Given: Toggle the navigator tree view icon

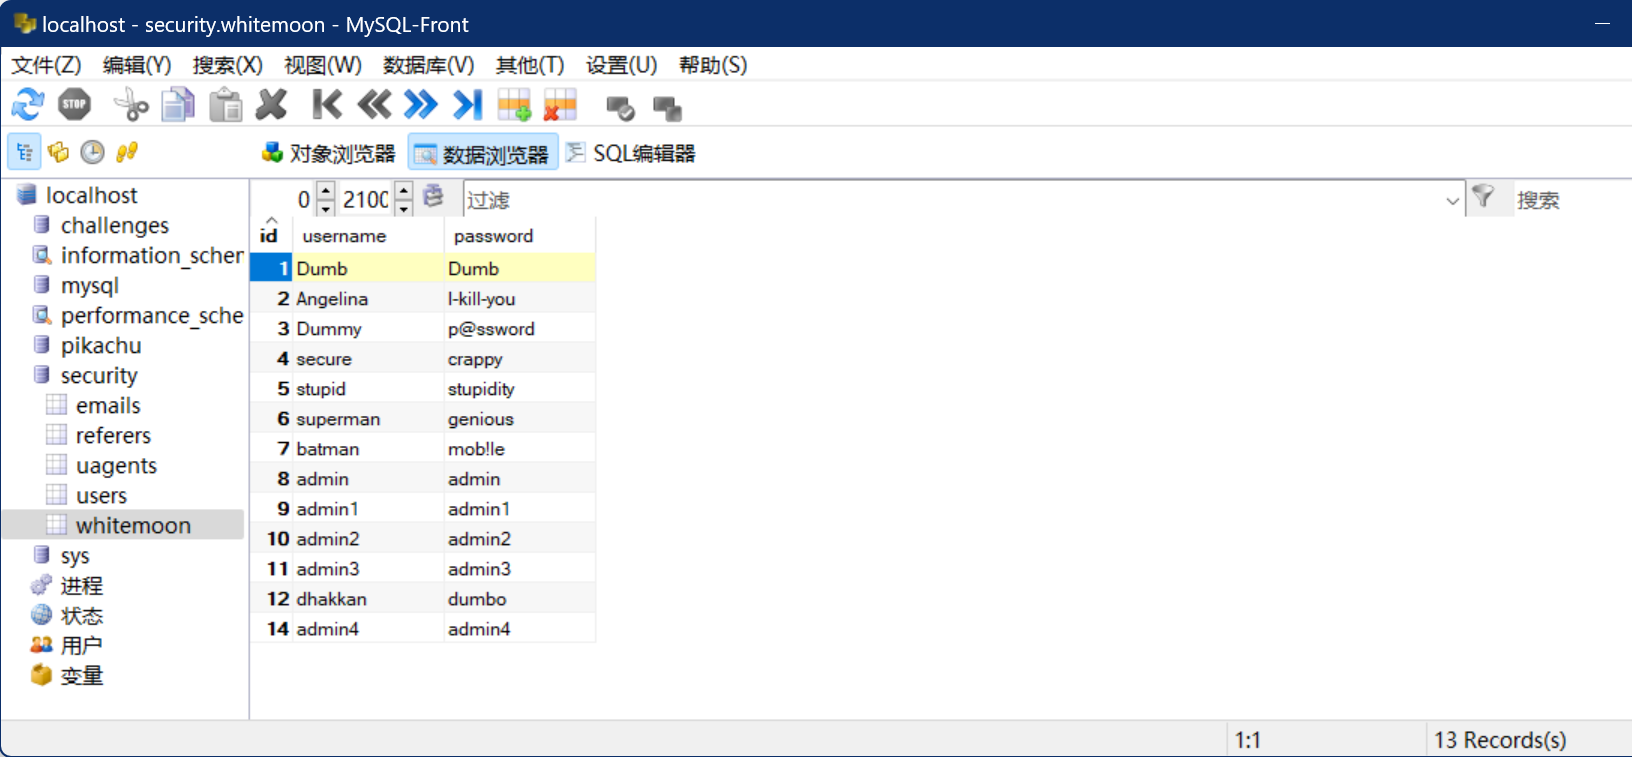Looking at the screenshot, I should 25,152.
